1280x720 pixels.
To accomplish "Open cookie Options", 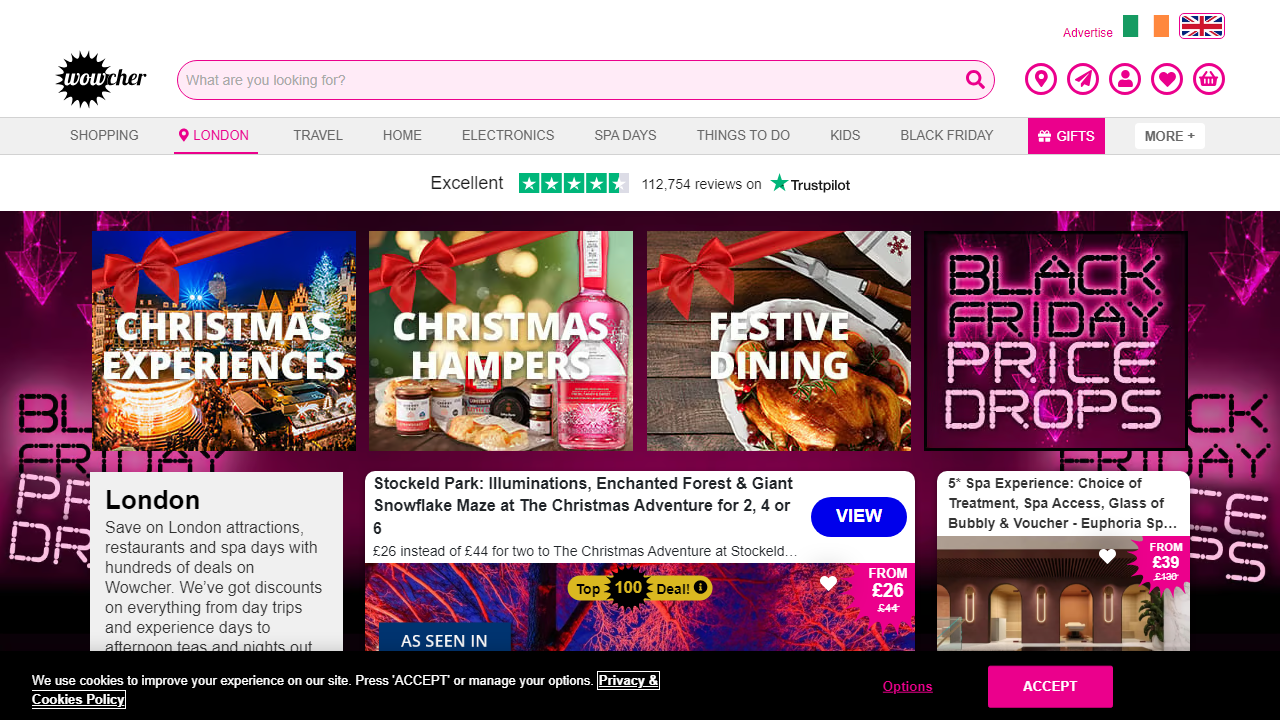I will click(907, 686).
